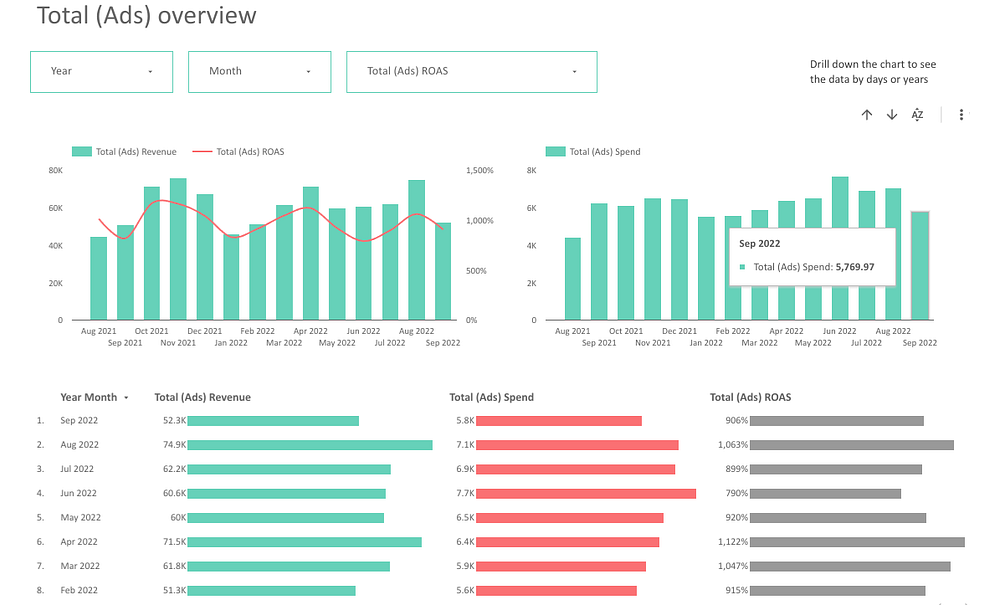Click the Jun 2022 spend chart bar
This screenshot has width=1000, height=605.
click(x=840, y=248)
